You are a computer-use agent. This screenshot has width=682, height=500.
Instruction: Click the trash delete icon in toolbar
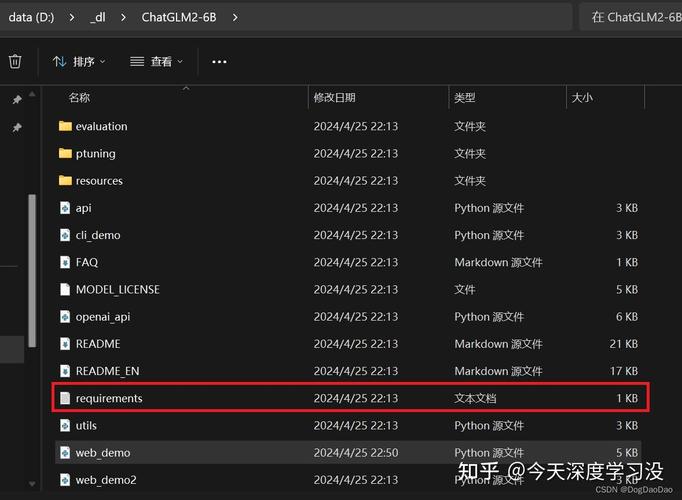coord(15,61)
